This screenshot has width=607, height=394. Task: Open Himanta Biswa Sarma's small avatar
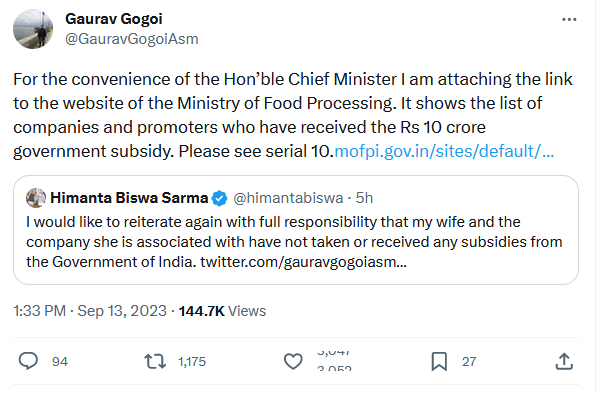(x=36, y=198)
